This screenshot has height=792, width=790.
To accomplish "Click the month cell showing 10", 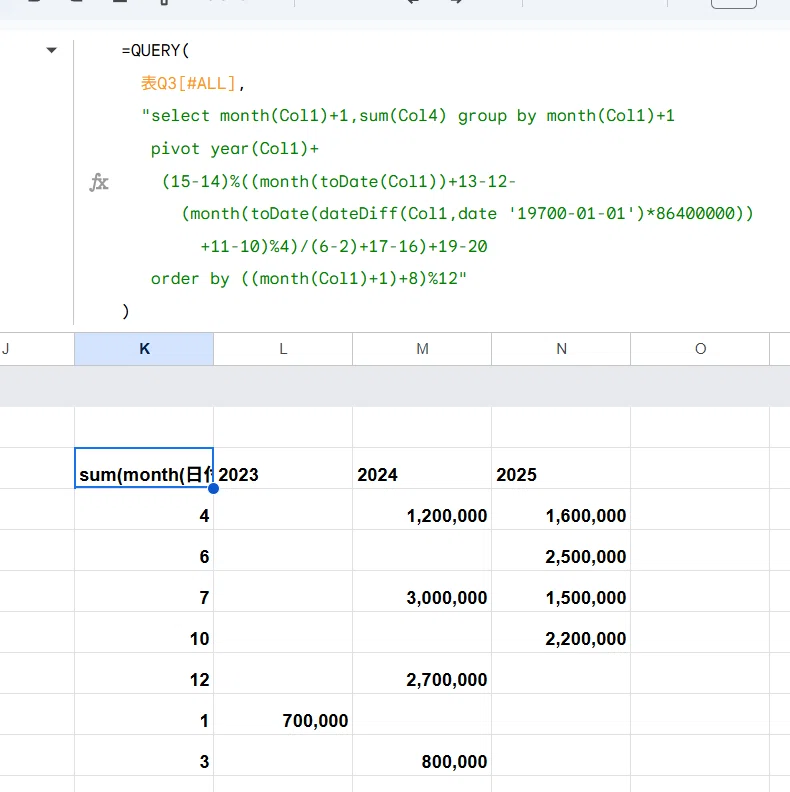I will click(144, 632).
